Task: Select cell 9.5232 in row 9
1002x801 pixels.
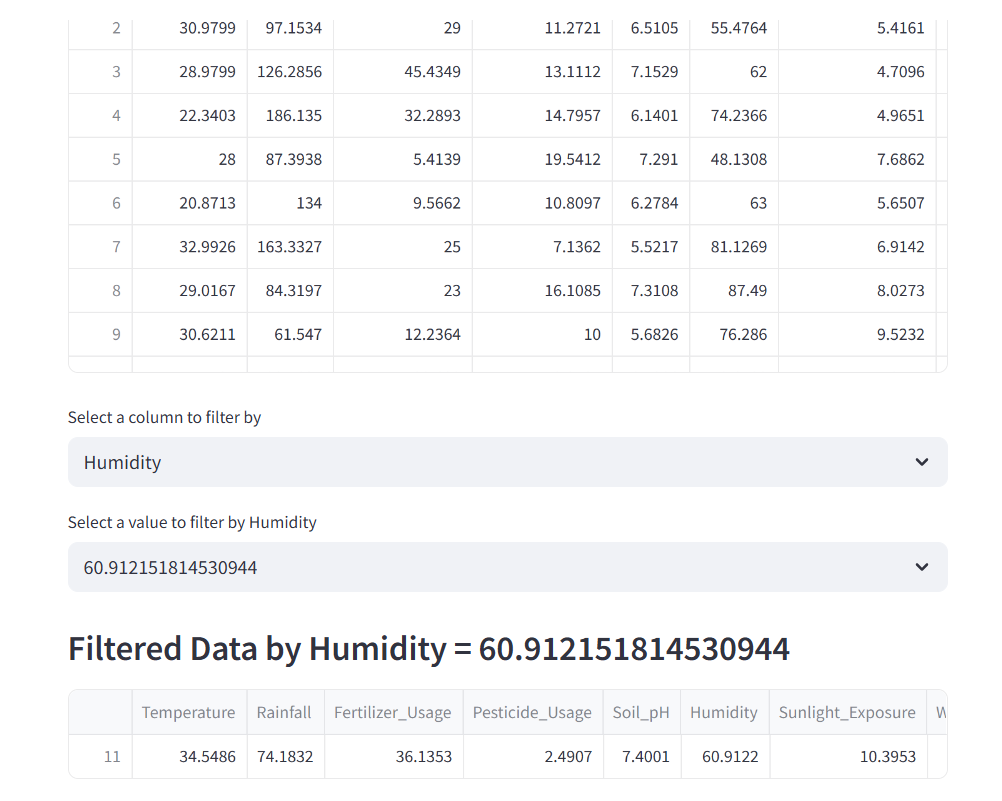Action: click(857, 334)
